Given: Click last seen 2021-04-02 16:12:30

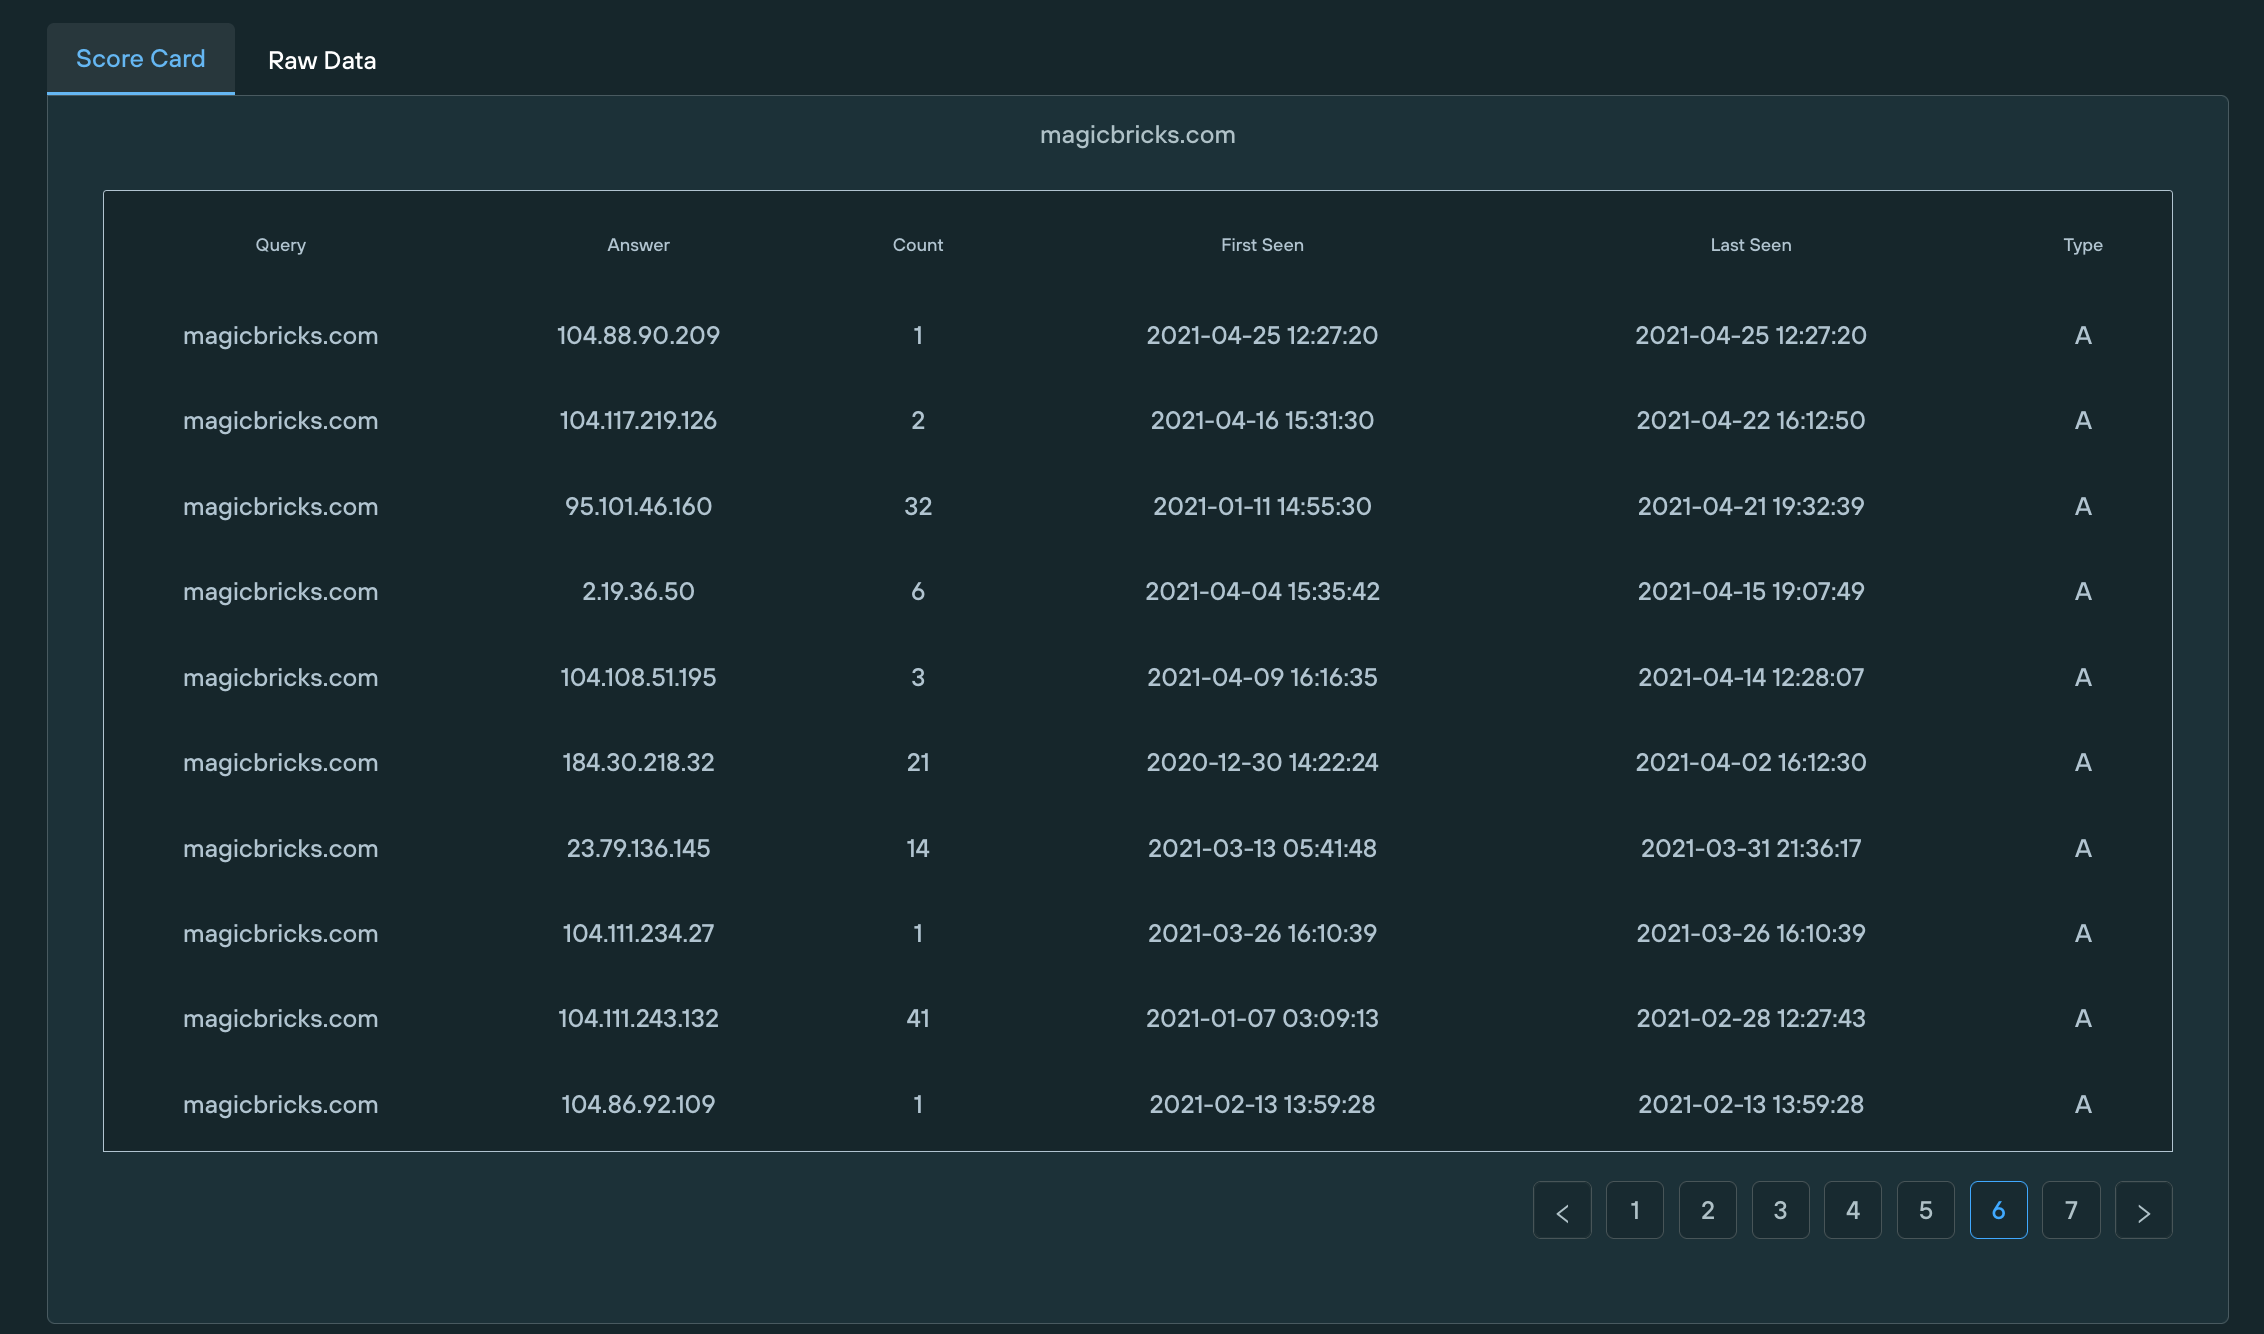Looking at the screenshot, I should coord(1751,762).
